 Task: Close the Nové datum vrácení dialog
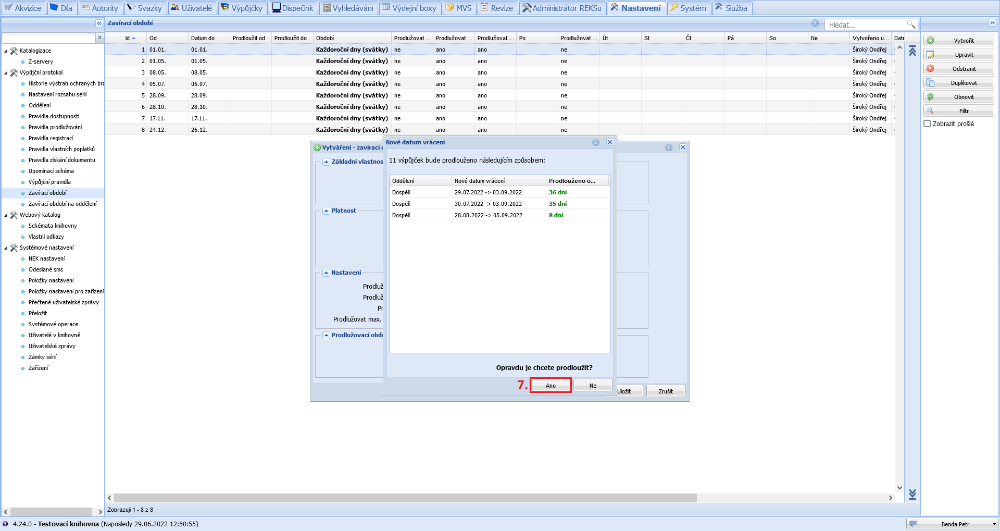[610, 143]
